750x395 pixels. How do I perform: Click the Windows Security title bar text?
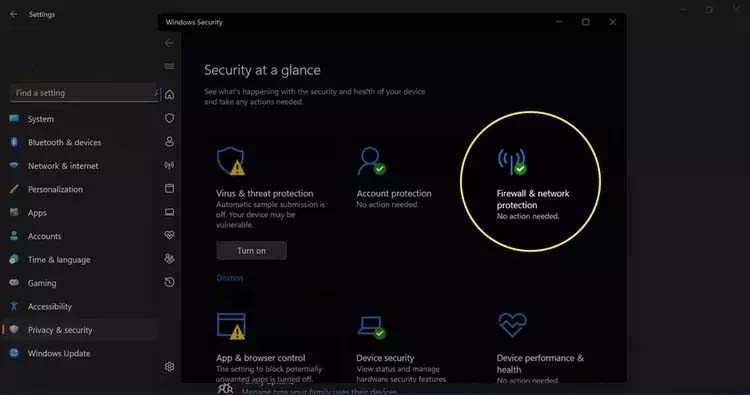point(194,22)
